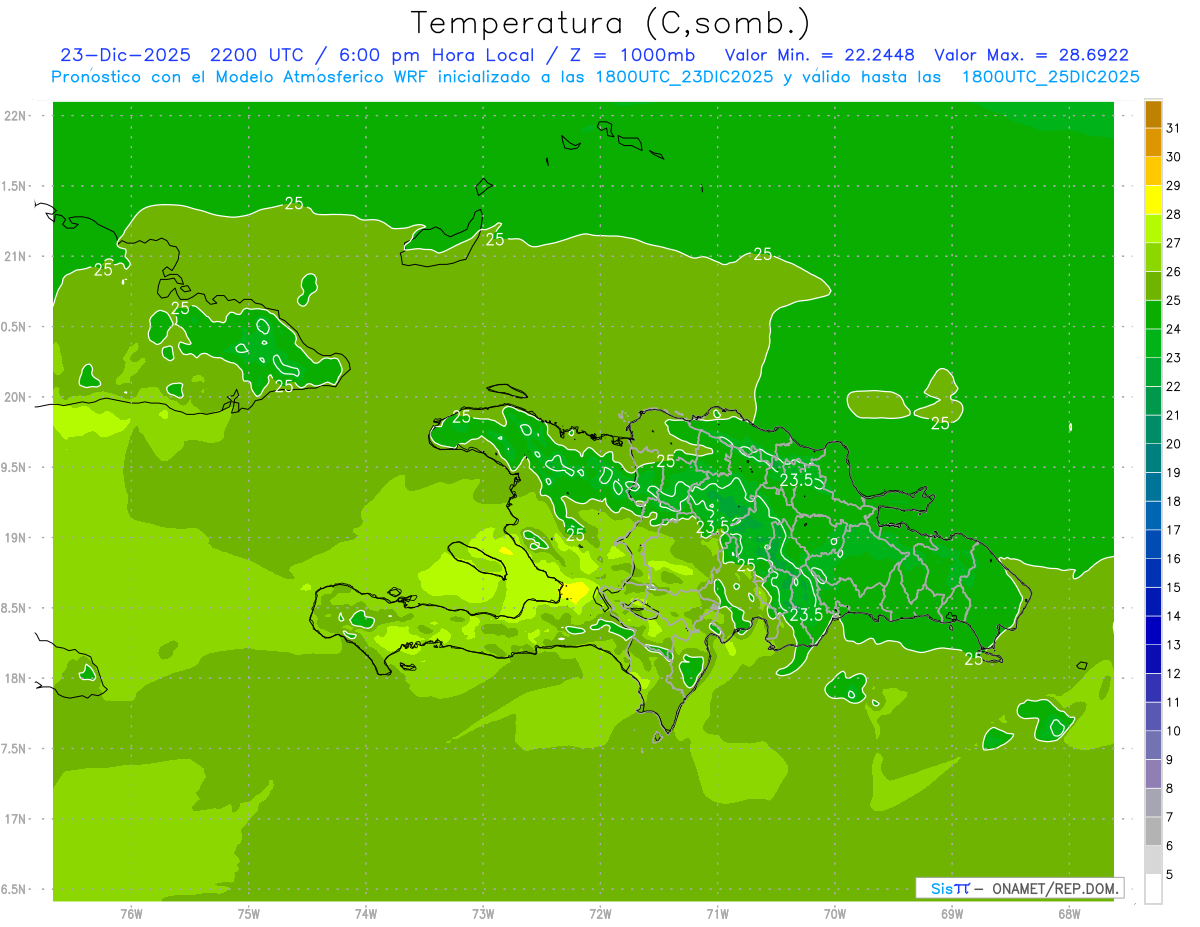Select the color bar segment between 30 and 31
This screenshot has height=927, width=1200.
(1153, 142)
